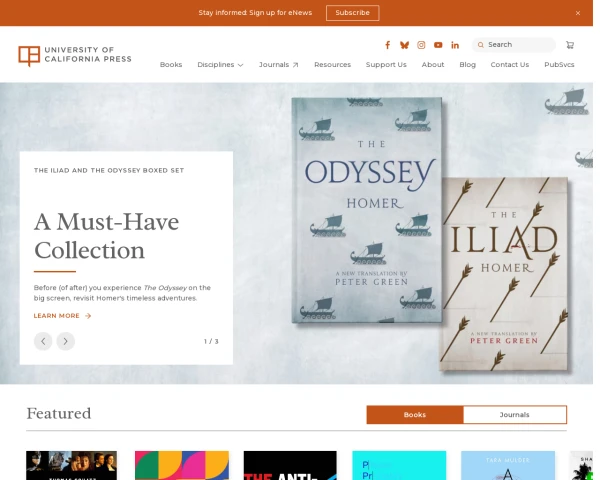Image resolution: width=600 pixels, height=480 pixels.
Task: Open the Tara Mulder featured book cover
Action: 508,465
